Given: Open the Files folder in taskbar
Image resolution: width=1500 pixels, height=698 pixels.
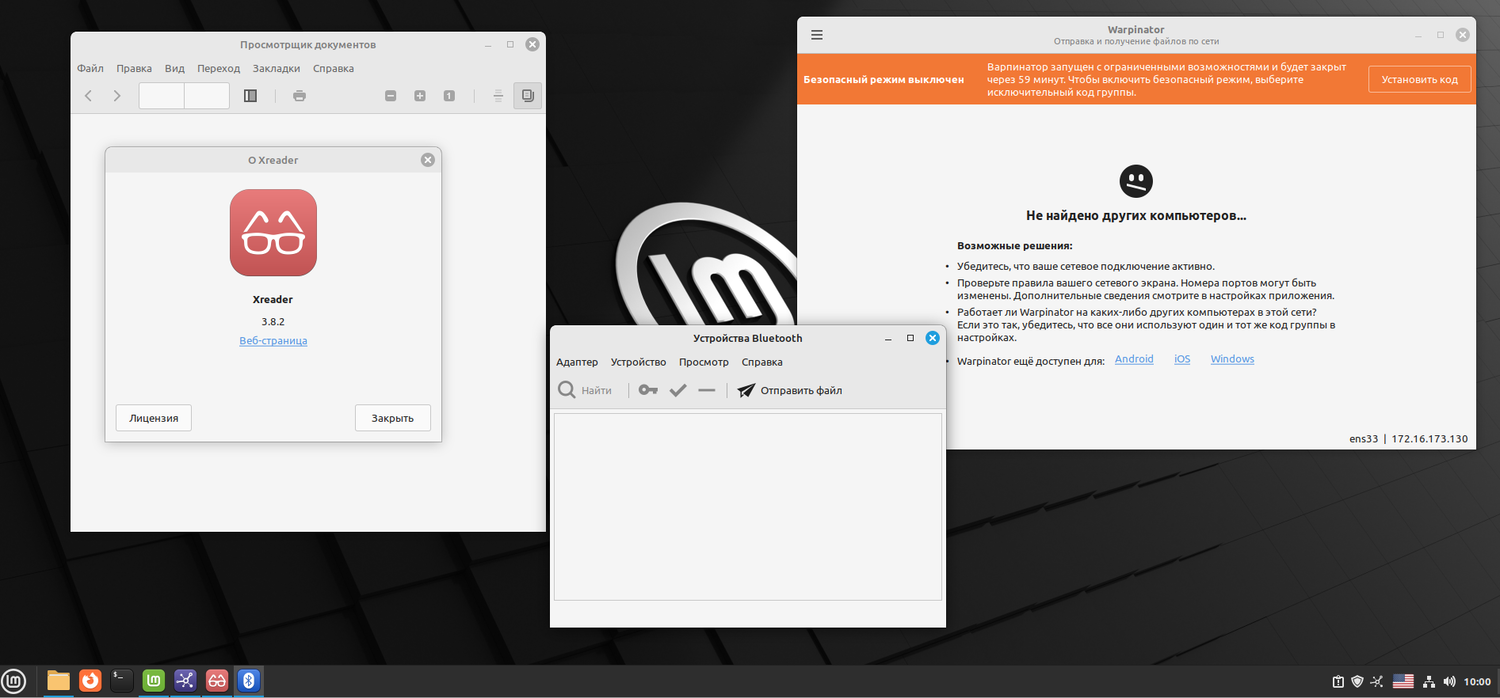Looking at the screenshot, I should pyautogui.click(x=59, y=681).
